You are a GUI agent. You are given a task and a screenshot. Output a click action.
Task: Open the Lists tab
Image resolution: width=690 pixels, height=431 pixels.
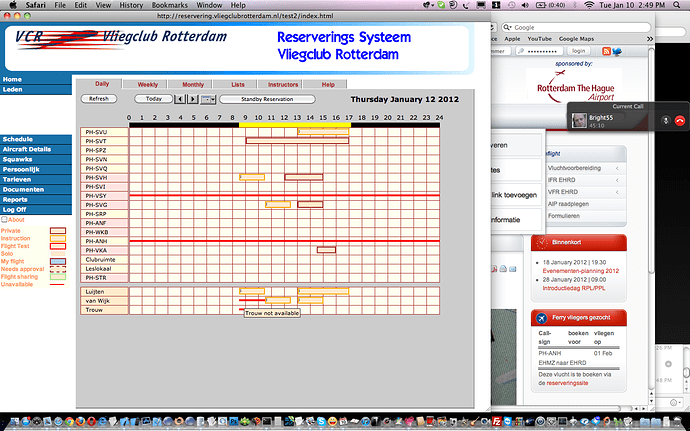238,84
